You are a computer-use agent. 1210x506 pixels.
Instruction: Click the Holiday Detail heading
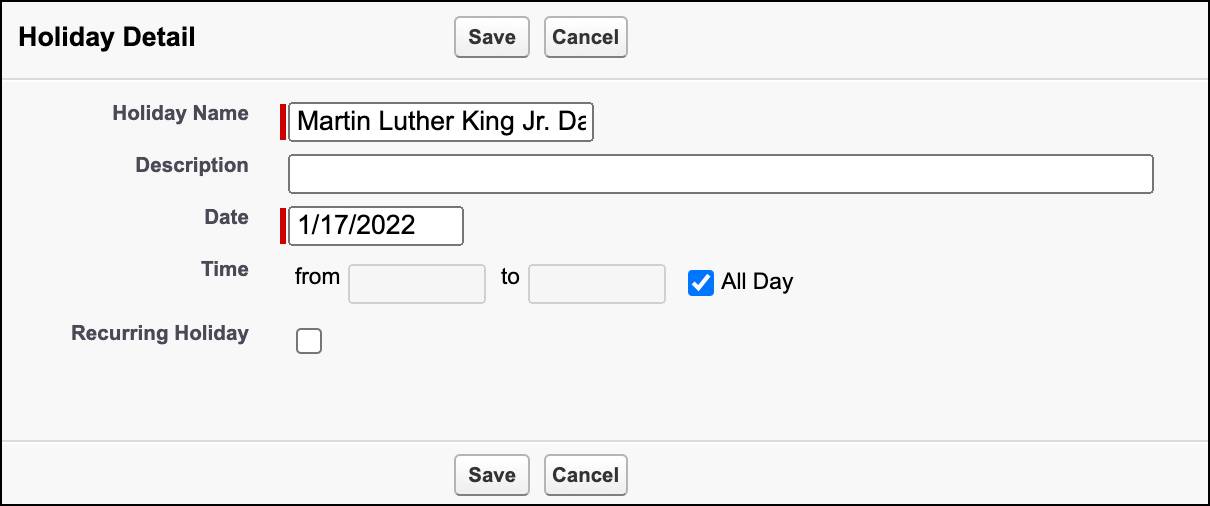107,37
